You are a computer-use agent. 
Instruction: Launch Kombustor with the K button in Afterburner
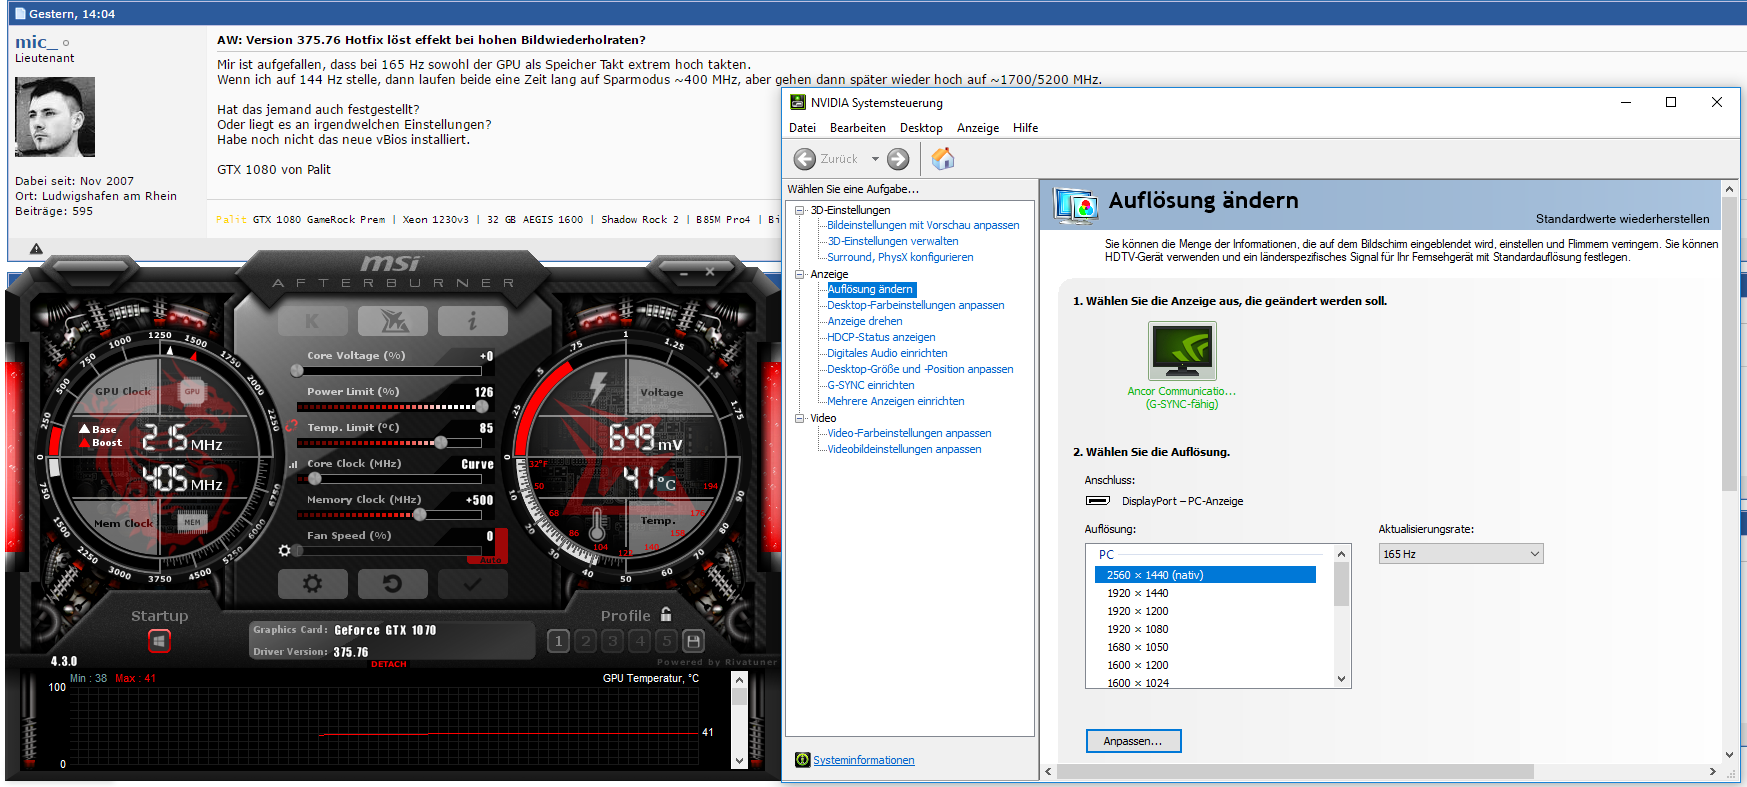tap(312, 321)
